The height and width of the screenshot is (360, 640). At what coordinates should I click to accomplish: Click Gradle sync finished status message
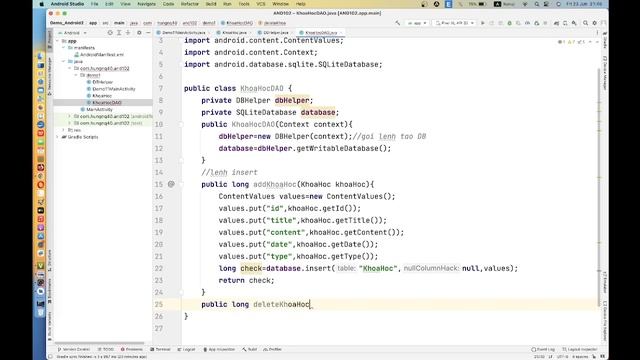[x=102, y=357]
